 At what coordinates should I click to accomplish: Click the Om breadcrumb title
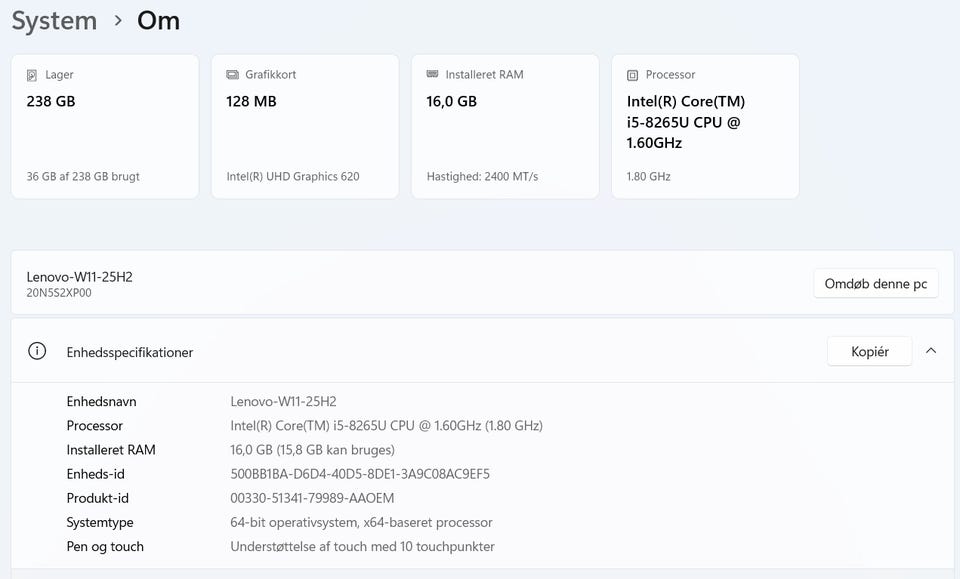tap(158, 21)
